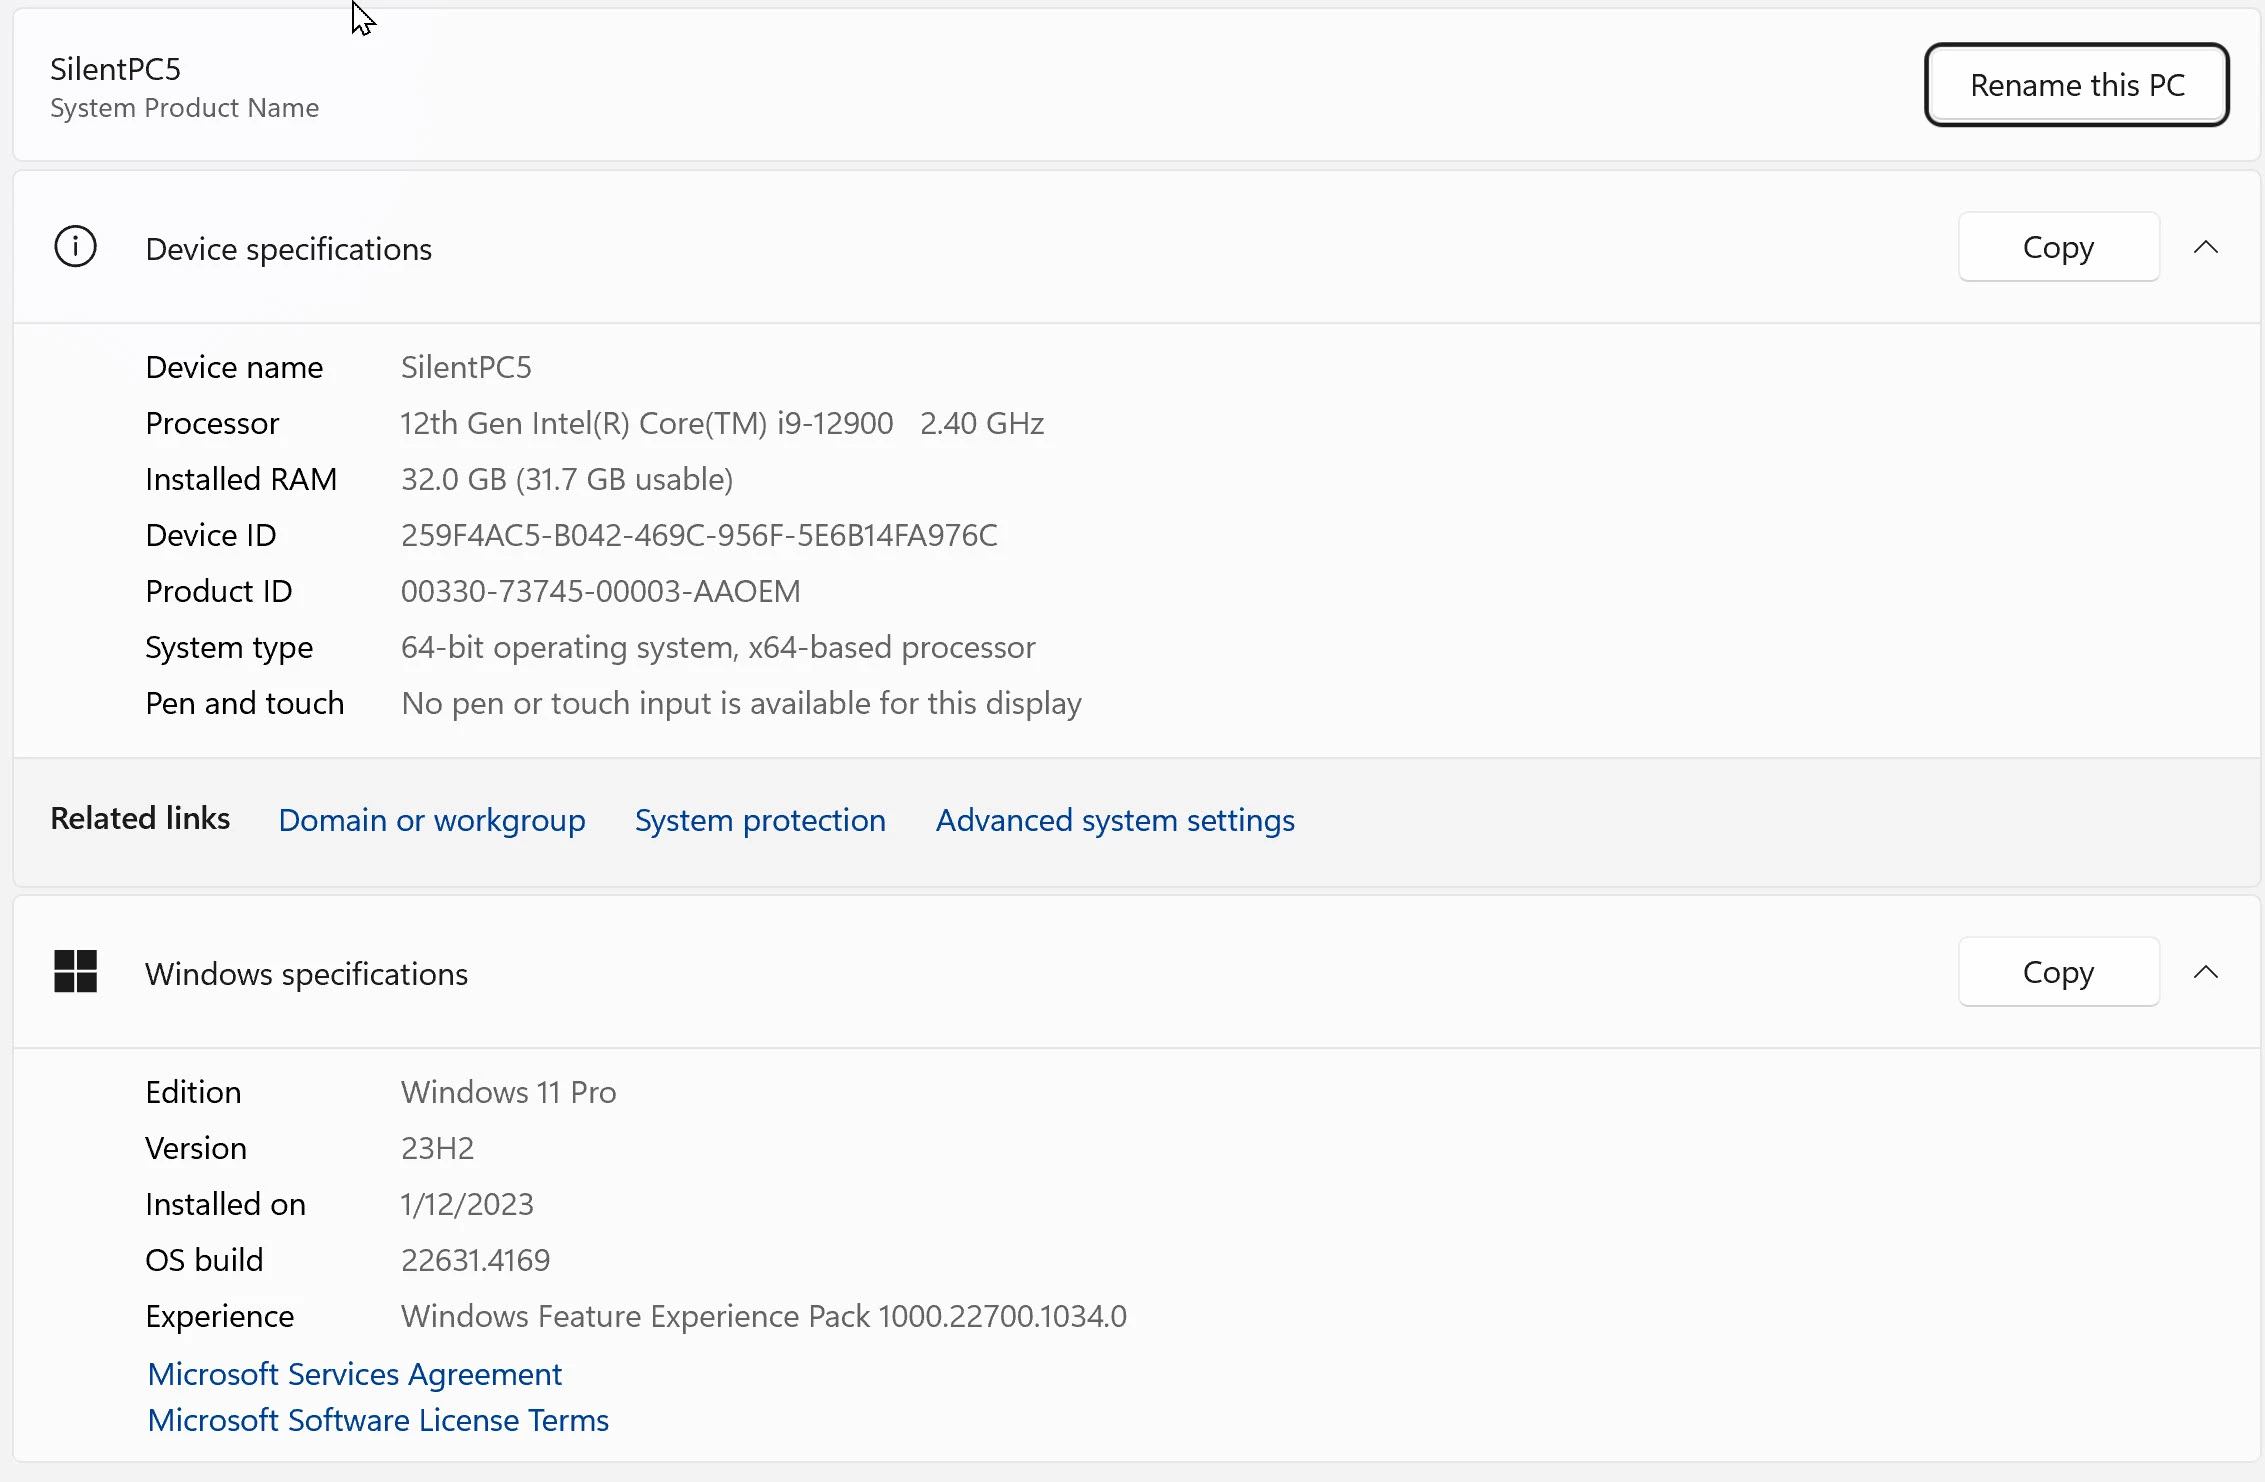Click the Windows logo icon
This screenshot has height=1482, width=2265.
pyautogui.click(x=75, y=972)
